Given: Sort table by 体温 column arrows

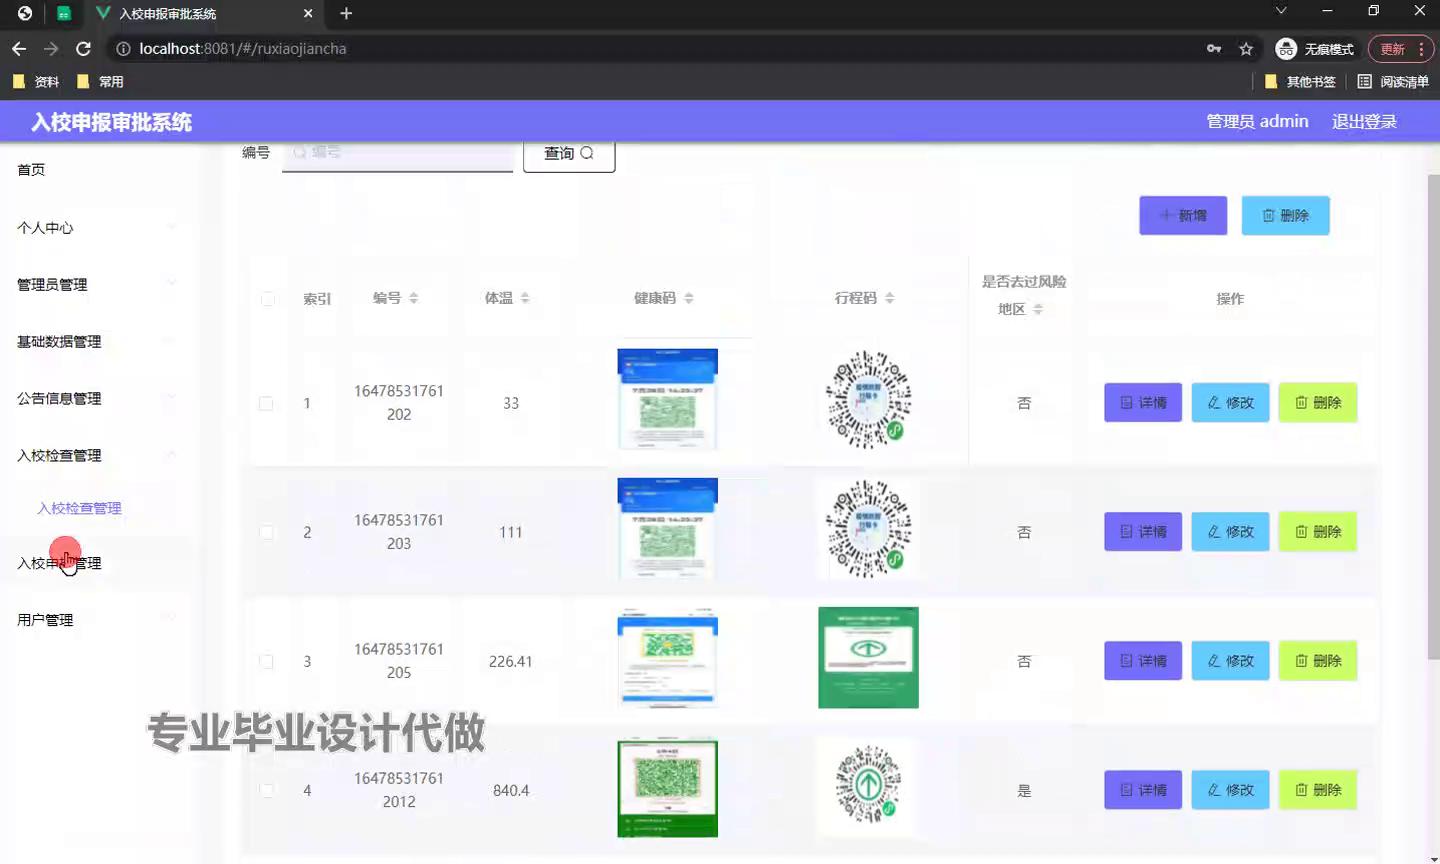Looking at the screenshot, I should pyautogui.click(x=525, y=298).
